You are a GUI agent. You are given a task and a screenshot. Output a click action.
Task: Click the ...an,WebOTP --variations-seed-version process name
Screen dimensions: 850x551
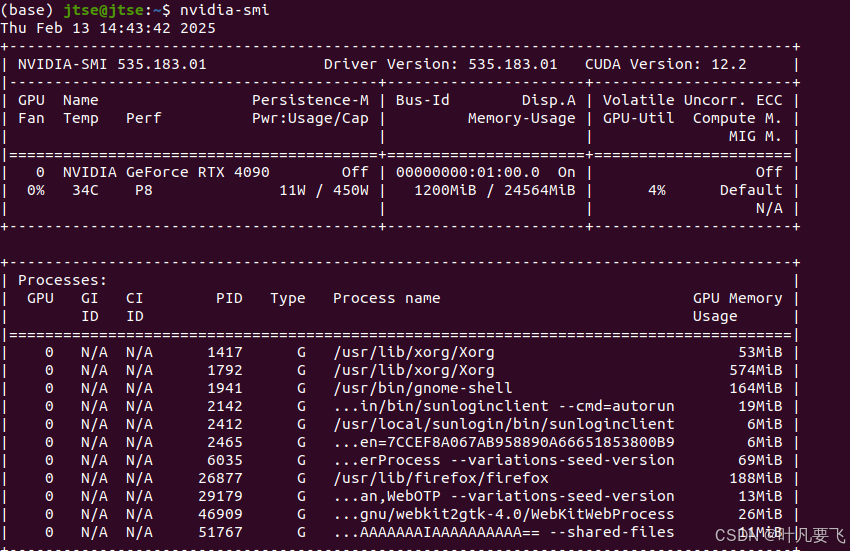504,496
